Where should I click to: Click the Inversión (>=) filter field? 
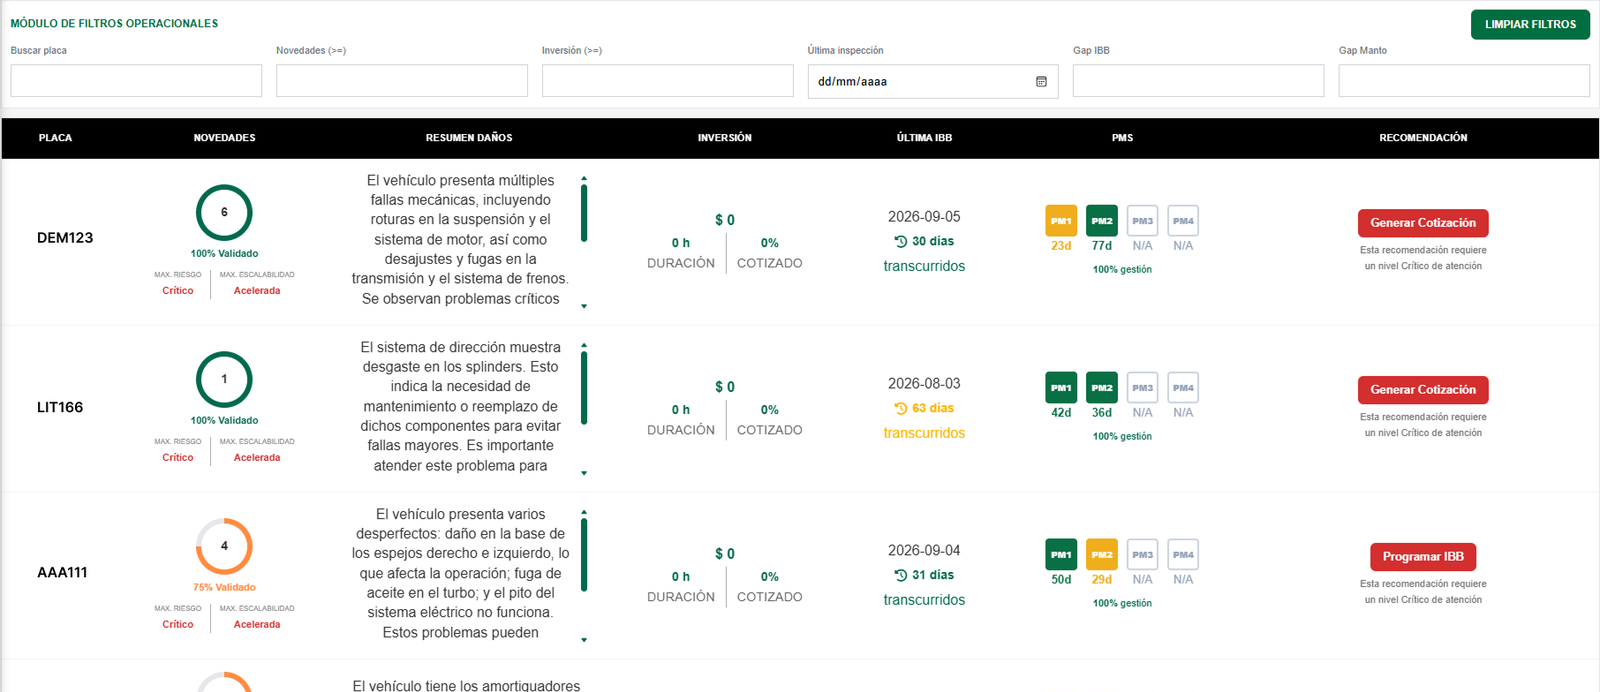pyautogui.click(x=667, y=81)
